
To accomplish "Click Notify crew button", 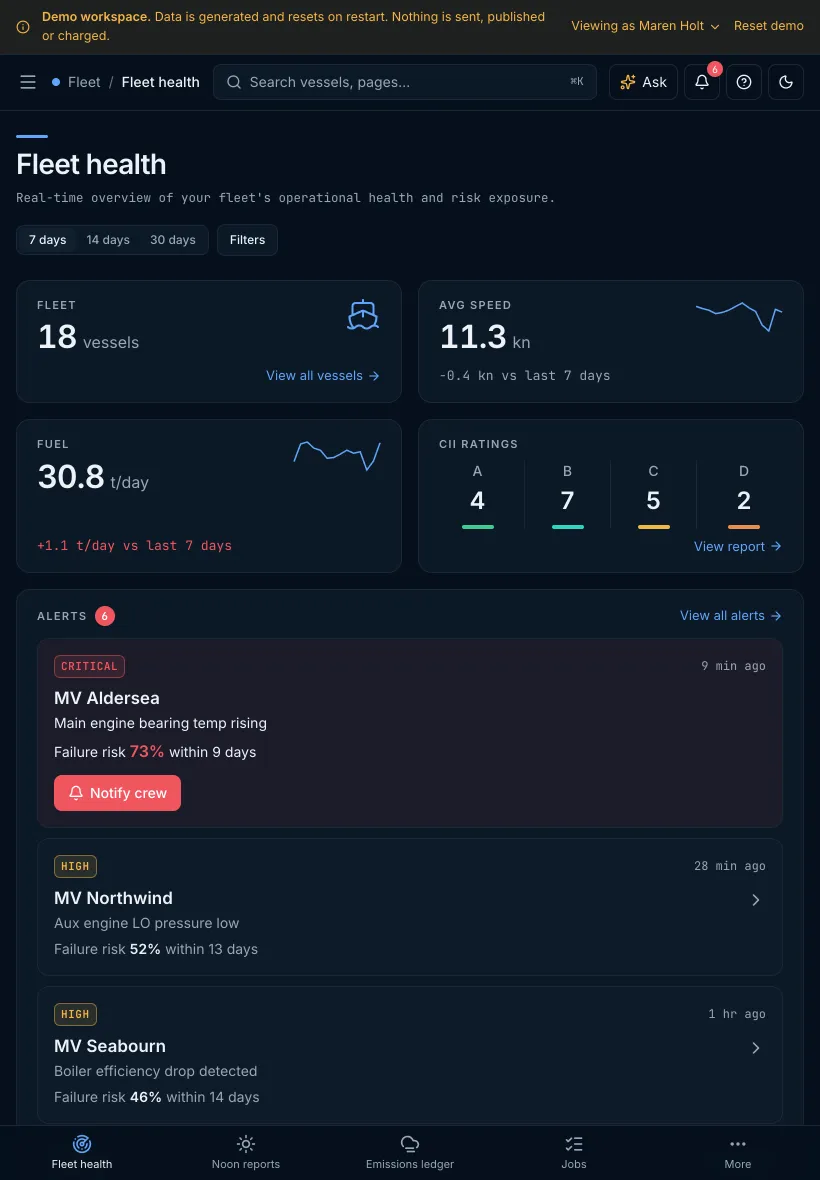I will [x=117, y=793].
